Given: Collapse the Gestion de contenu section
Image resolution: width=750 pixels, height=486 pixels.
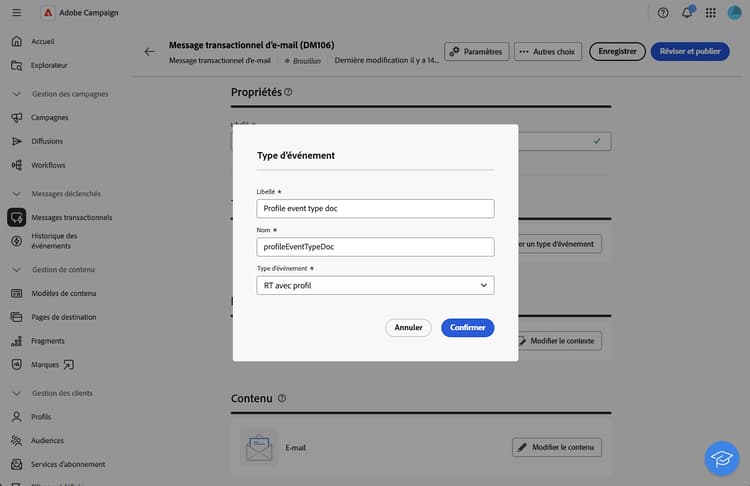Looking at the screenshot, I should pos(16,270).
